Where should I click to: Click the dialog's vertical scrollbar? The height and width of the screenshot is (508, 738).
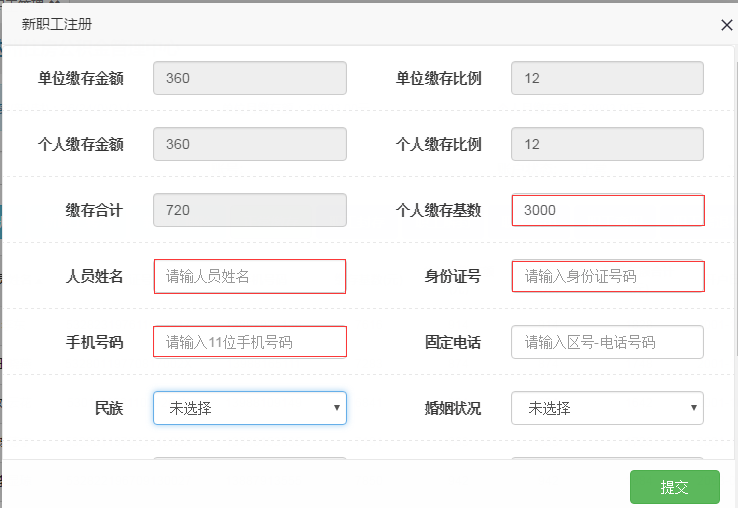(733, 200)
